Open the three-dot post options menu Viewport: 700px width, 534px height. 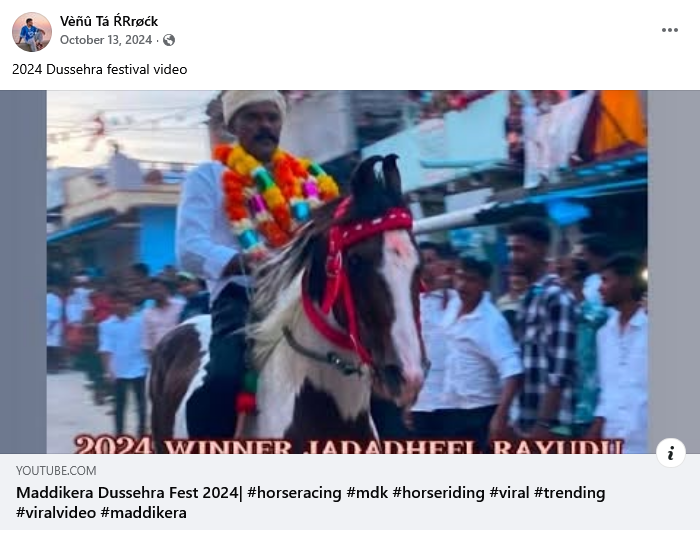[x=670, y=30]
